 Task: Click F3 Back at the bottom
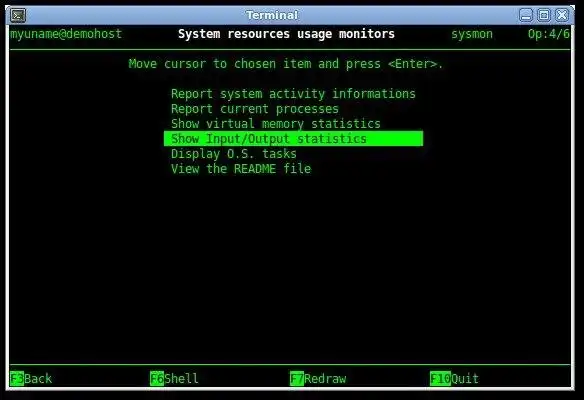tap(31, 378)
